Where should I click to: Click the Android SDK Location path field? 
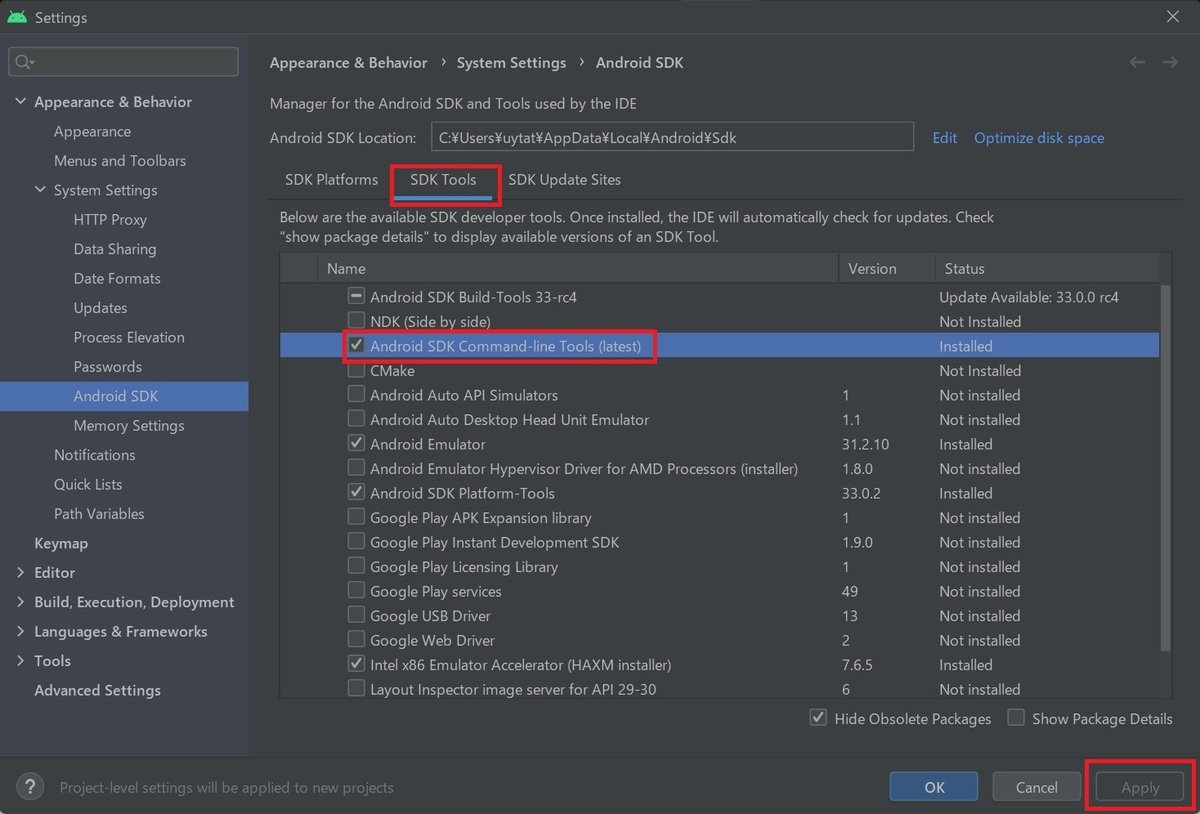(672, 138)
